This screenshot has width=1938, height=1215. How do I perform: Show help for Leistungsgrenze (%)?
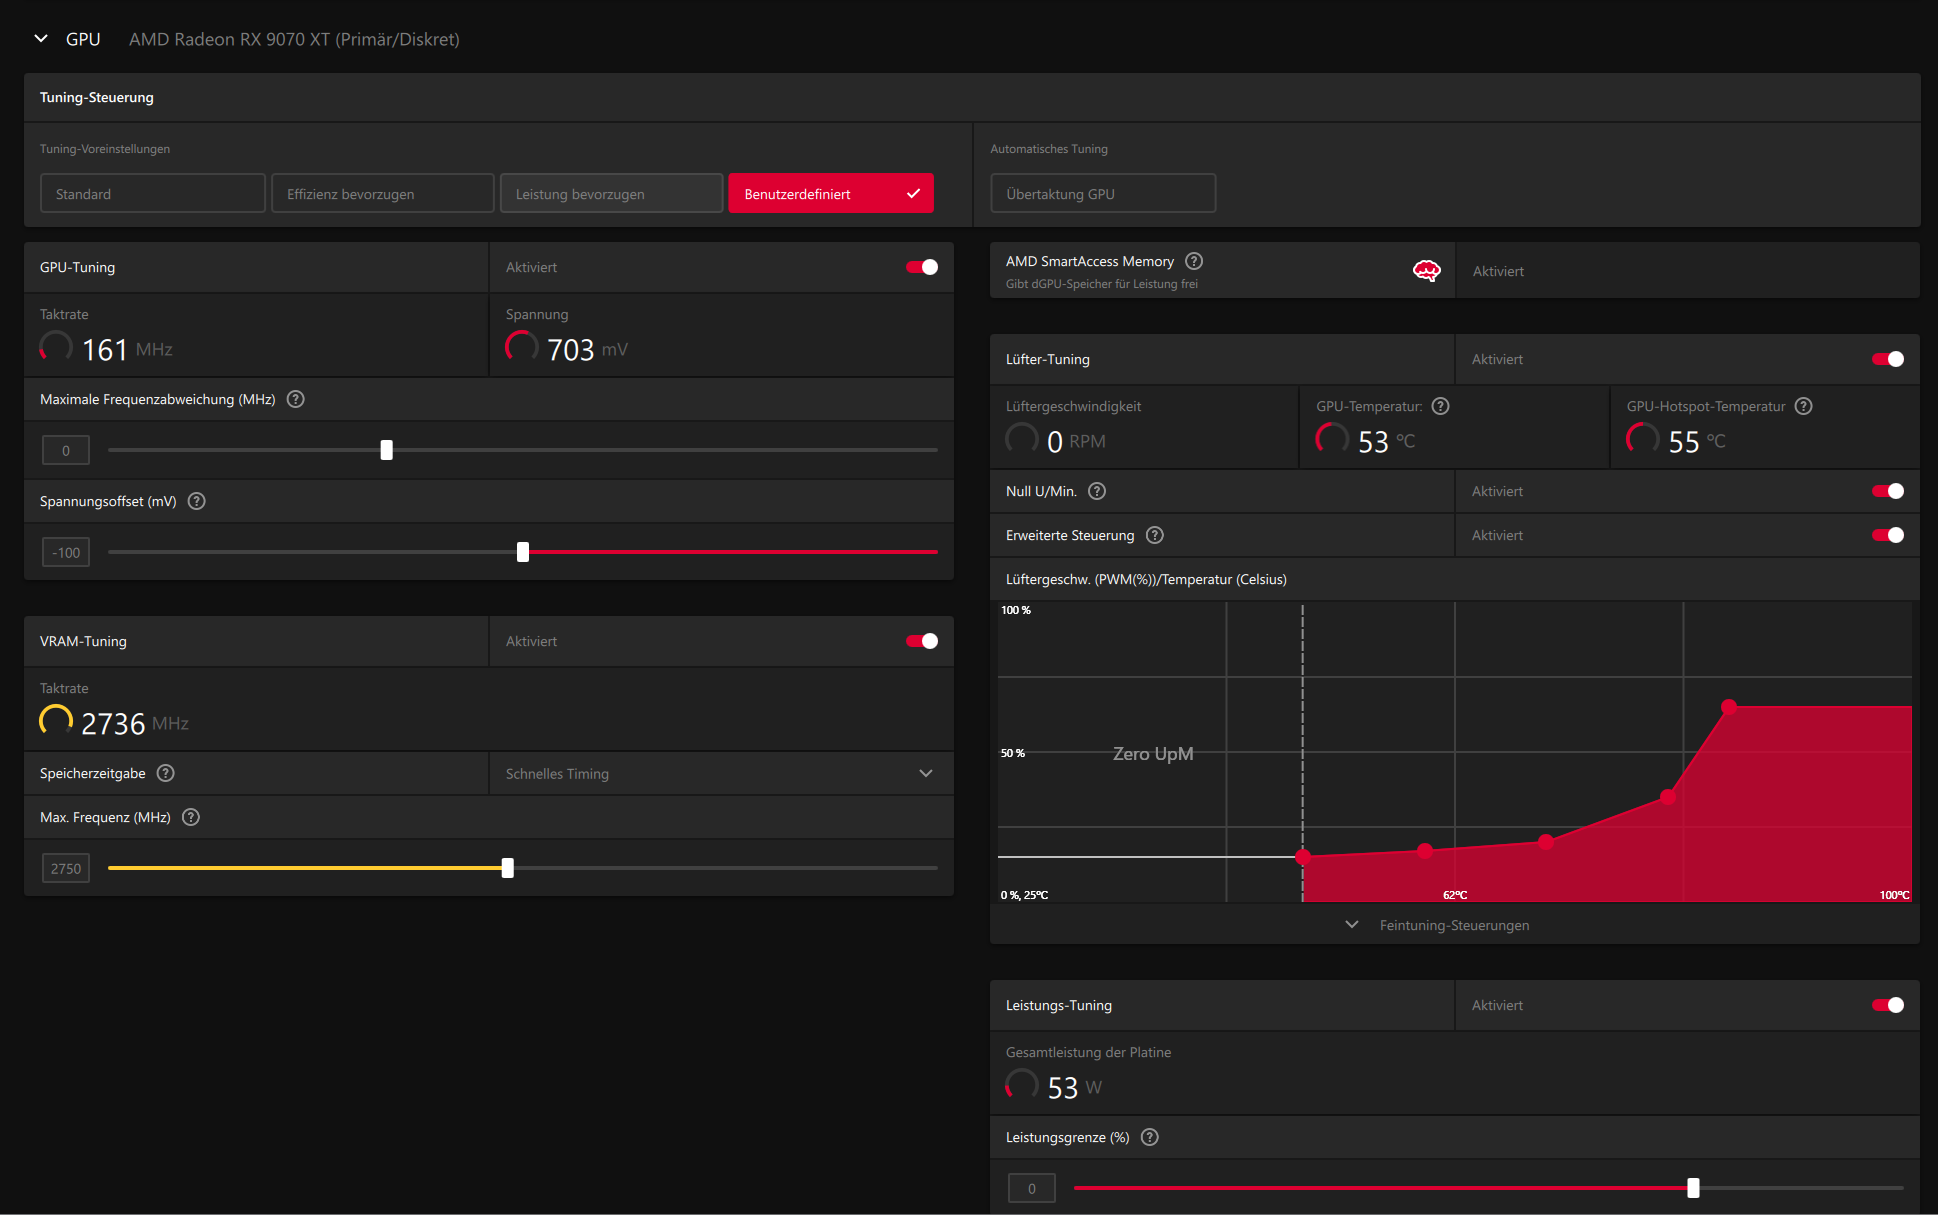pos(1150,1137)
